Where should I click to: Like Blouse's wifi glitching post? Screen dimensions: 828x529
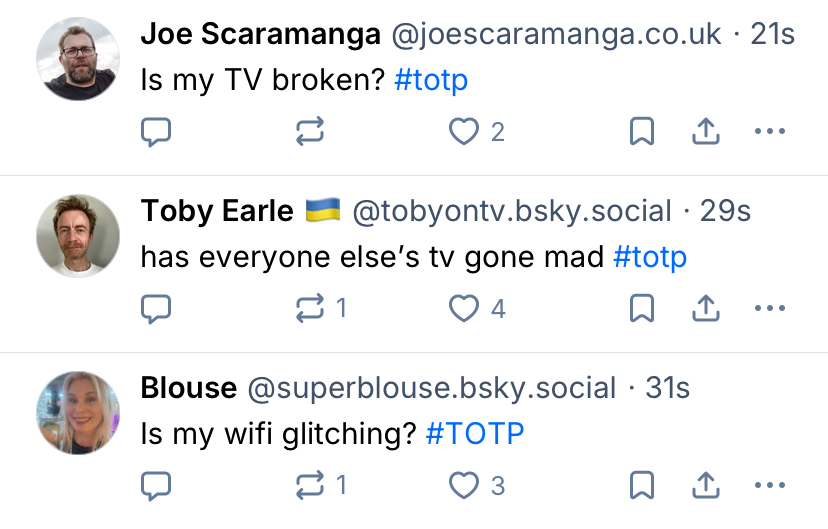pos(464,485)
